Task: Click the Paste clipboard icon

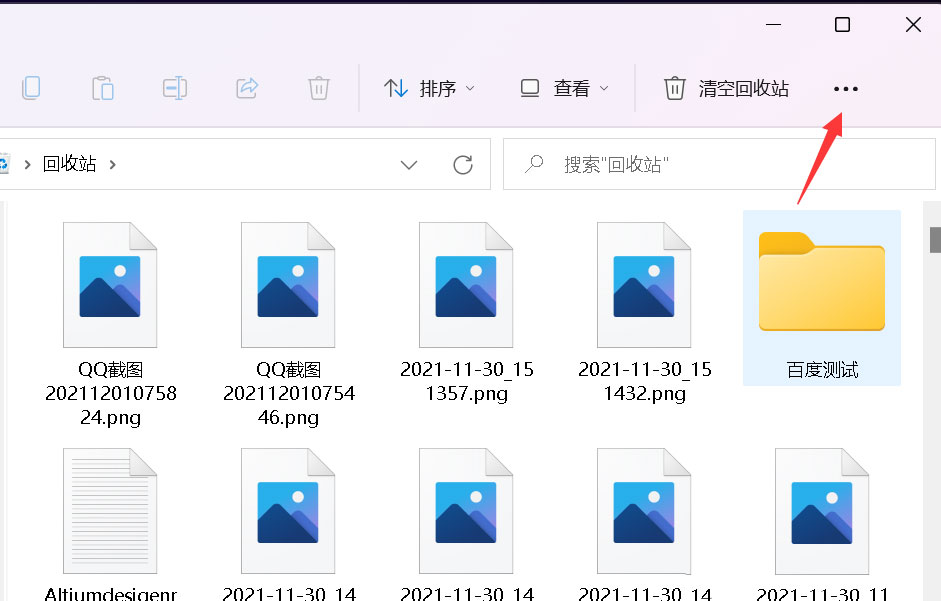Action: 103,88
